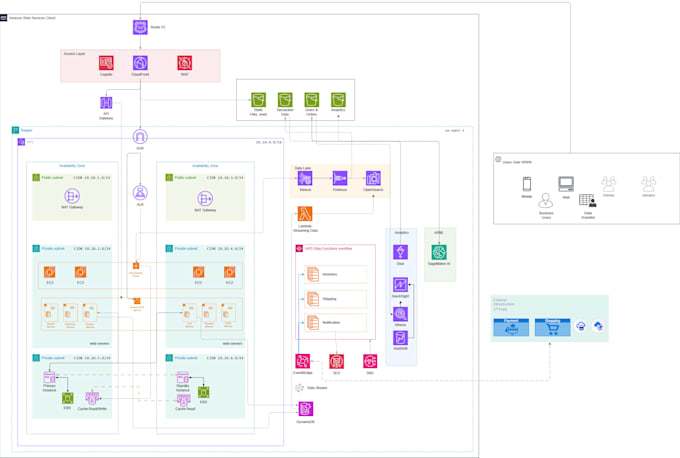This screenshot has height=458, width=680.
Task: Click the AWS Step Functions workflow header icon
Action: (x=299, y=249)
